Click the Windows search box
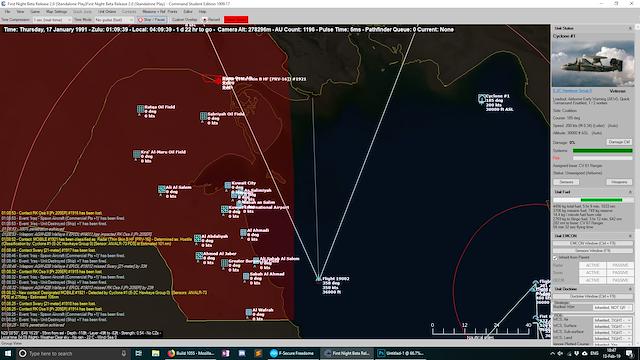This screenshot has height=360, width=640. [x=73, y=353]
